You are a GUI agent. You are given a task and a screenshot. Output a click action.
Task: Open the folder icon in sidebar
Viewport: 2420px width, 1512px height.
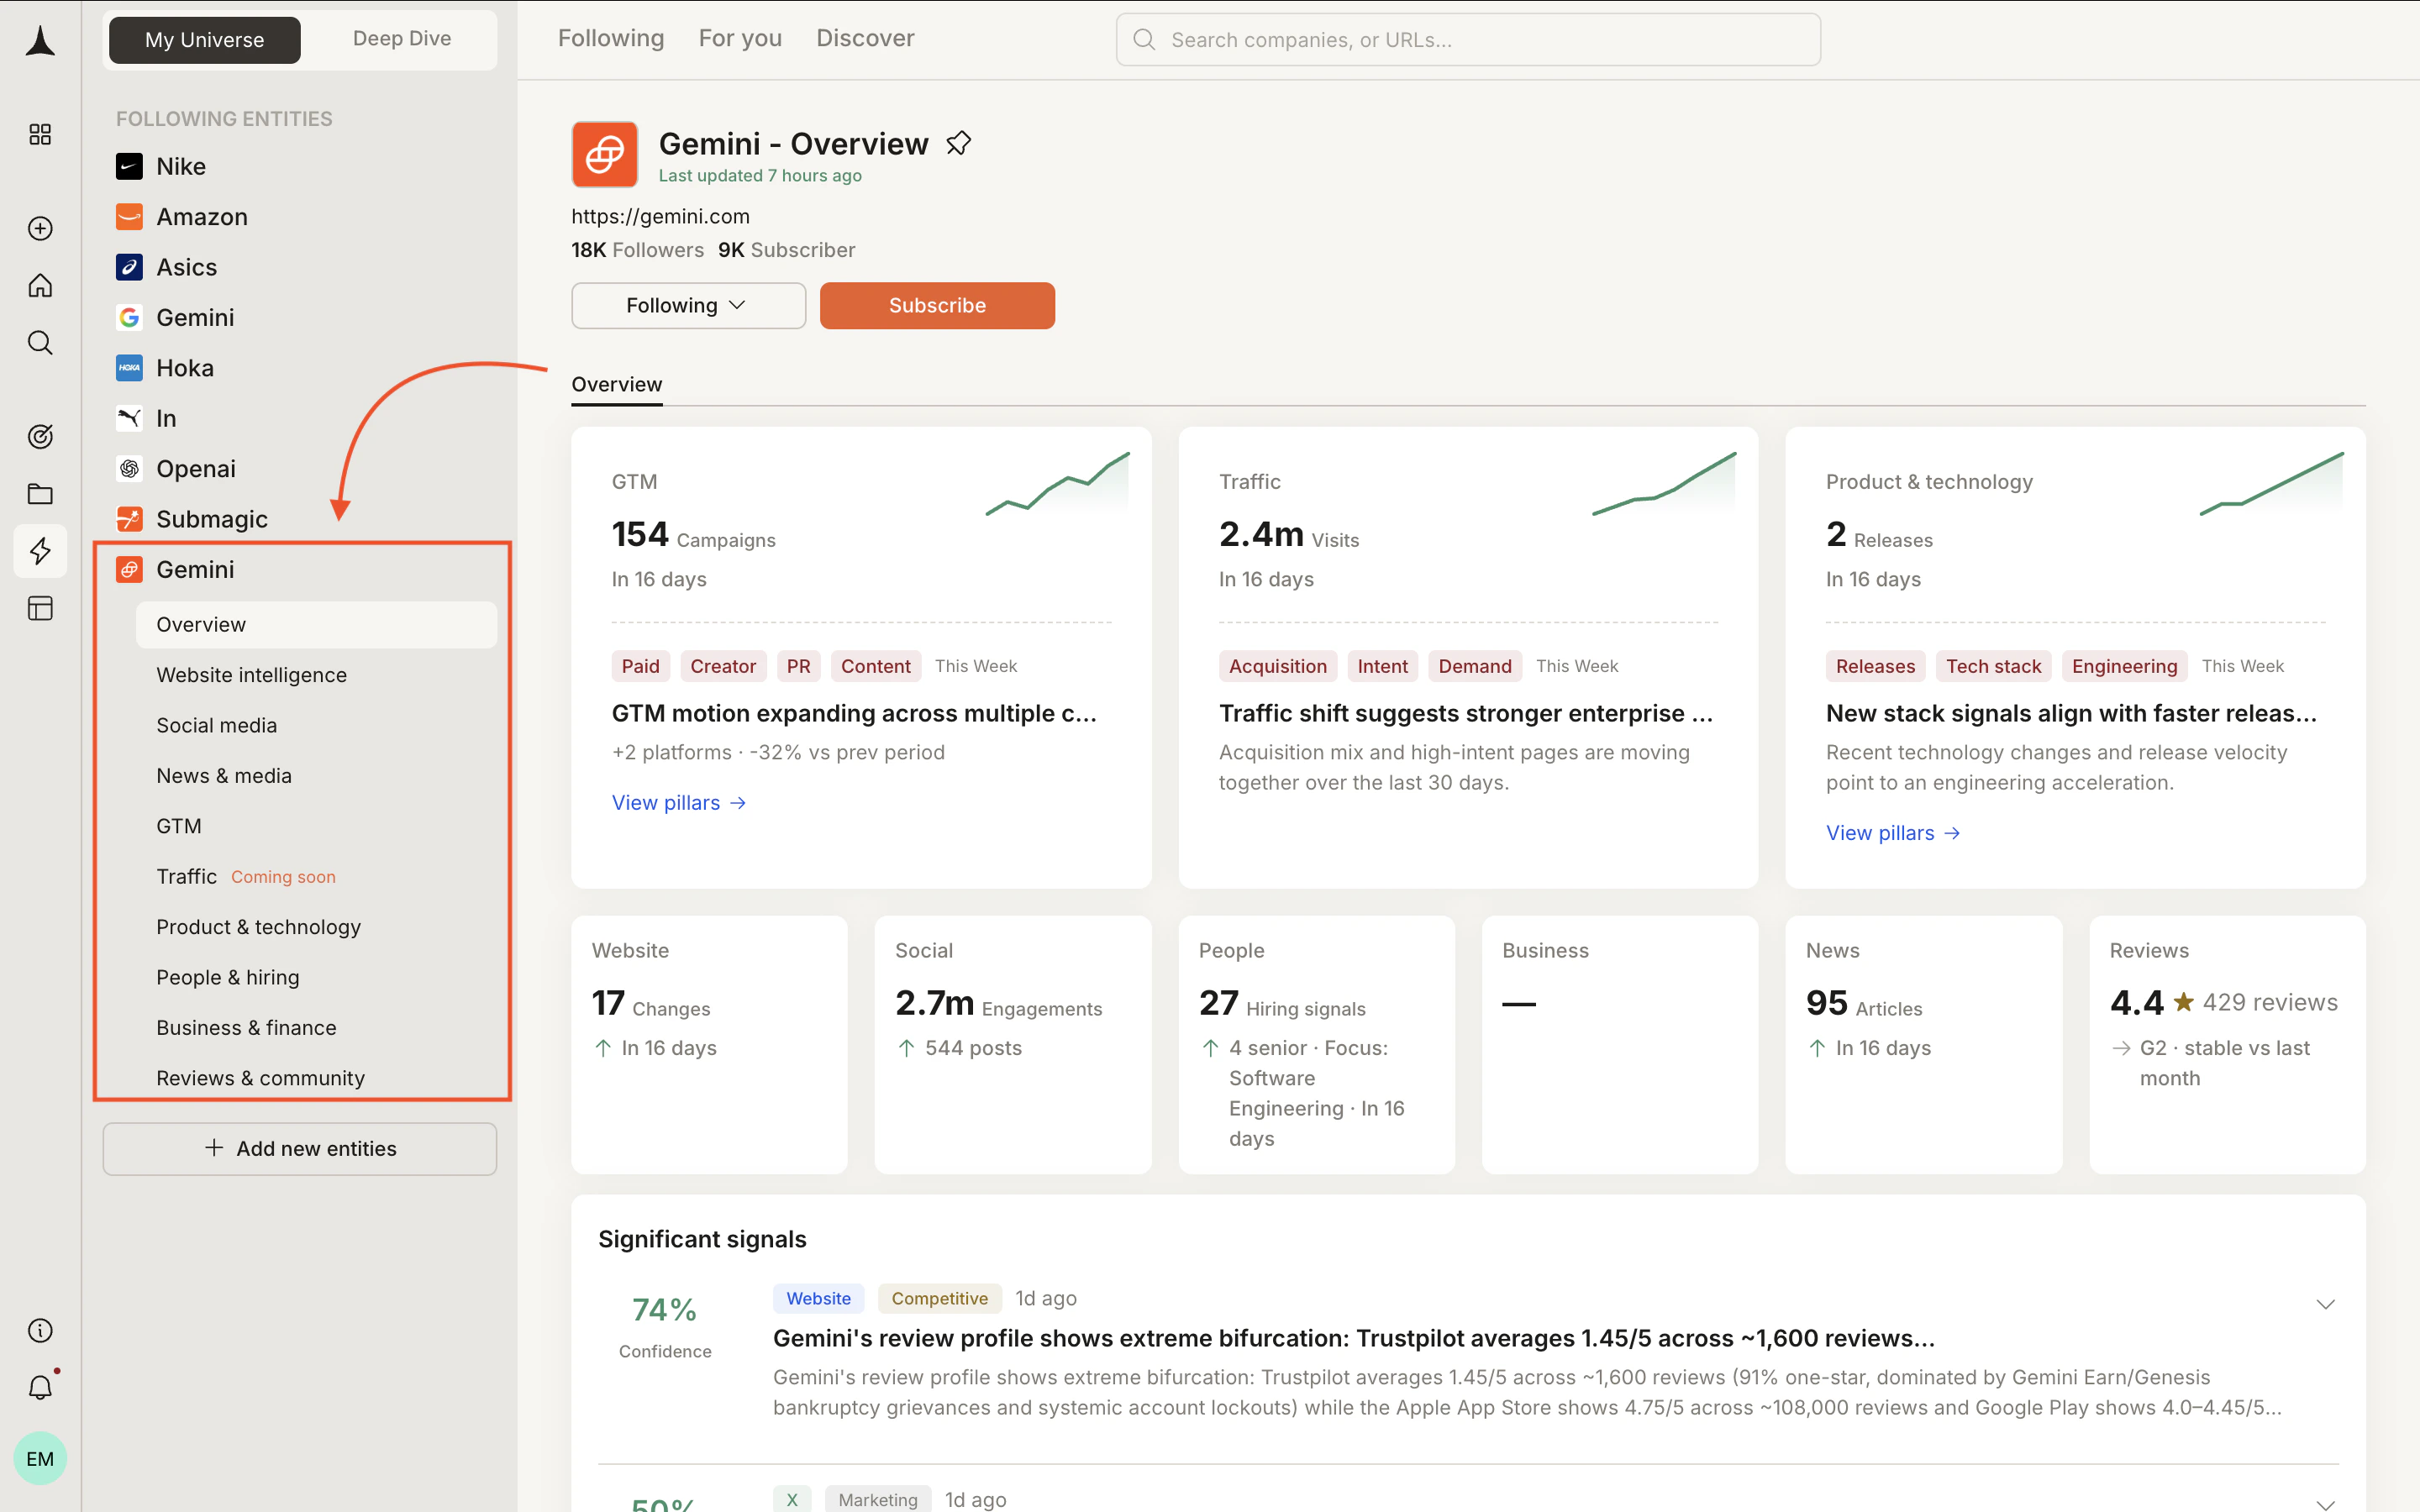[40, 494]
